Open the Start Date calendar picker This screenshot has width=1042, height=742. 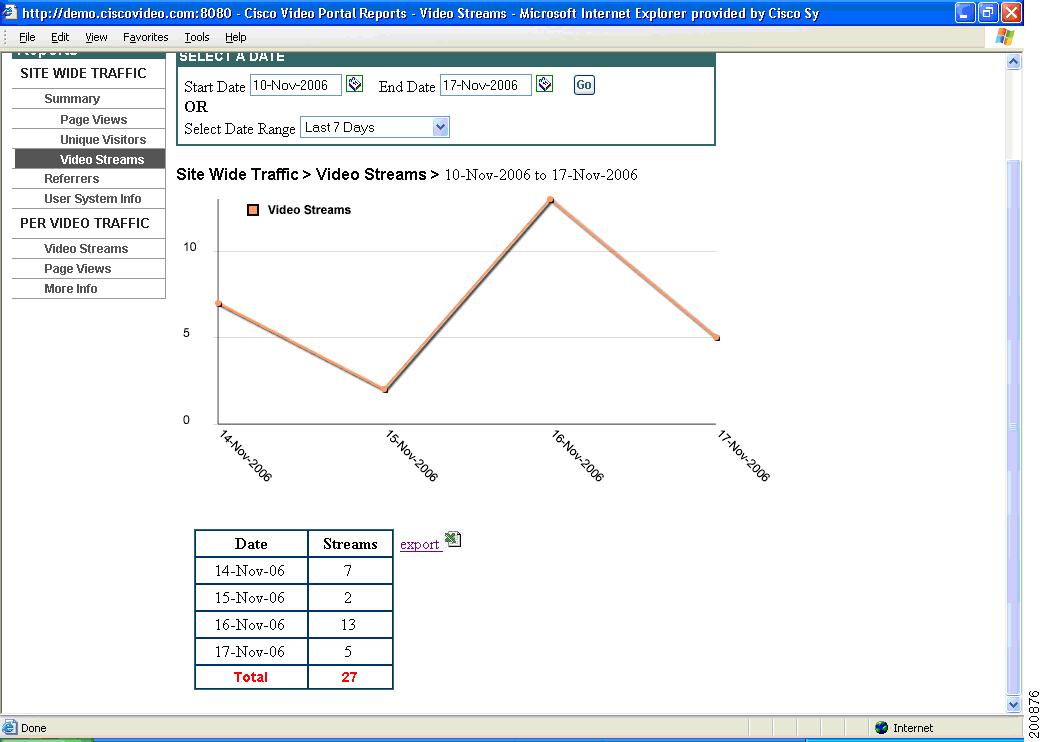pos(354,84)
